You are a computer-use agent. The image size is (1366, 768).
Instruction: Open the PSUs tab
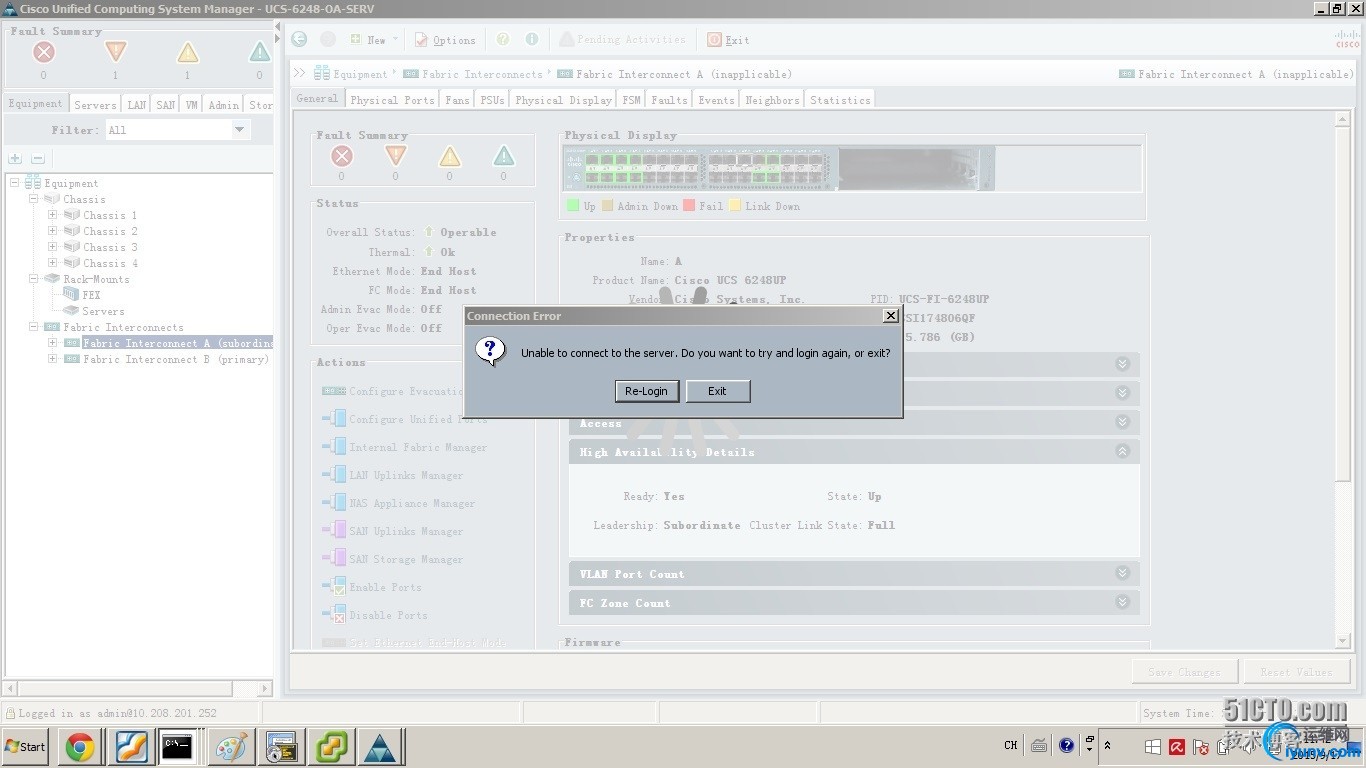492,100
